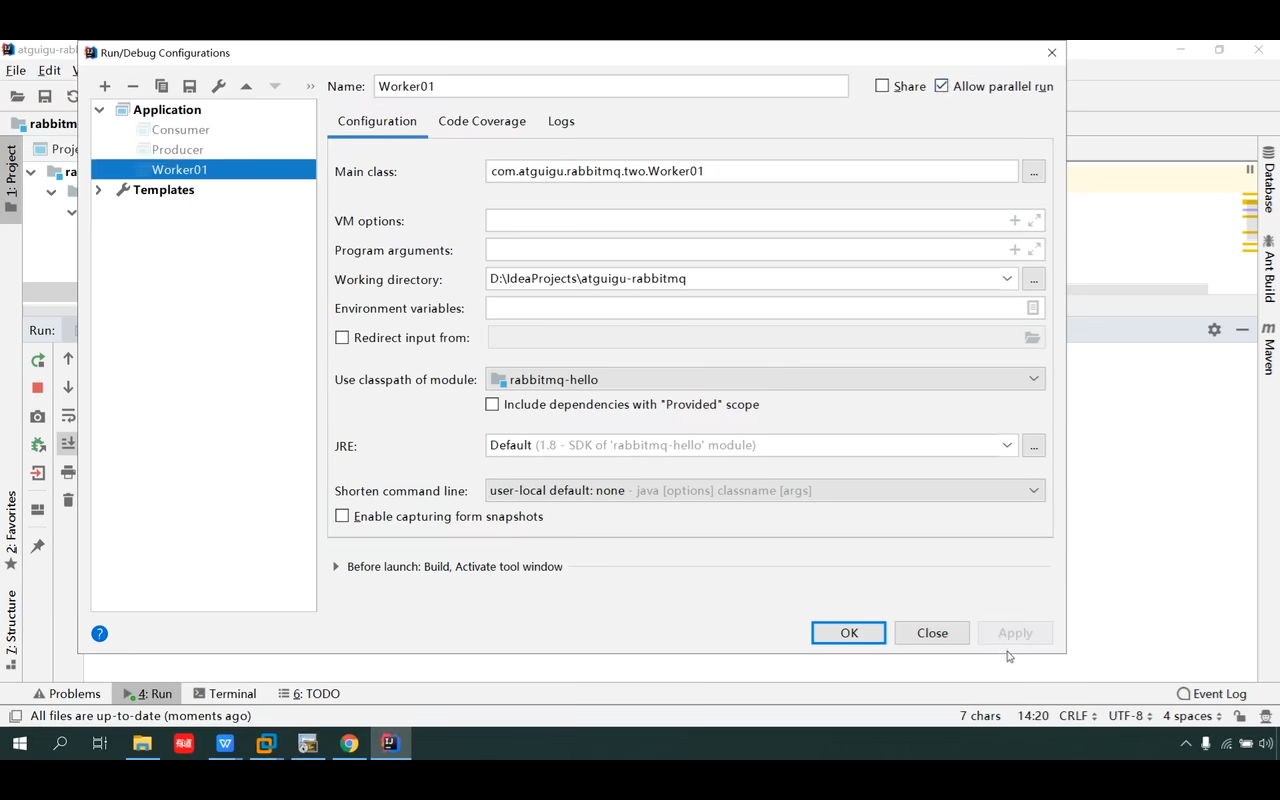Down the stack trace arrow icon
Screen dimensions: 1280x800
(68, 387)
